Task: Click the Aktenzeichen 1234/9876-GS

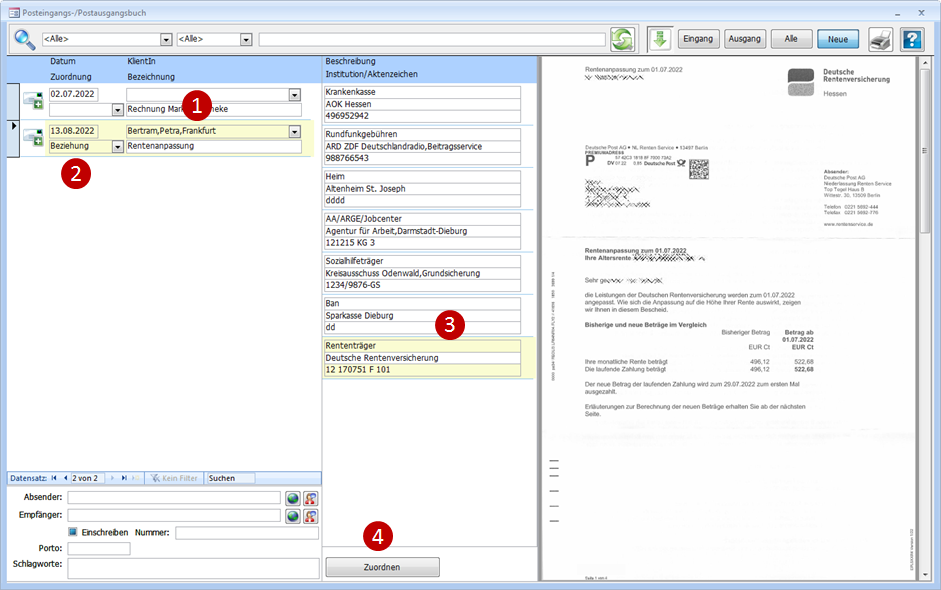Action: pos(422,285)
